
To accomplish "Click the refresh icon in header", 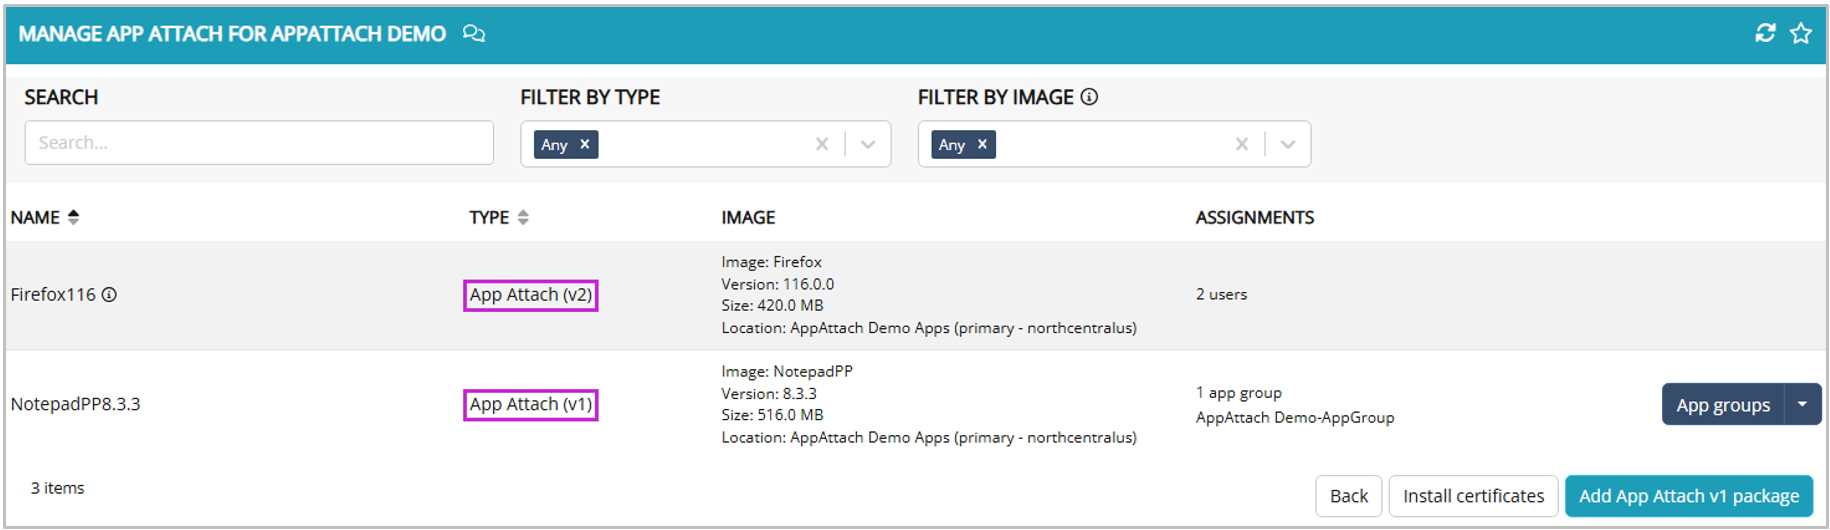I will 1765,33.
